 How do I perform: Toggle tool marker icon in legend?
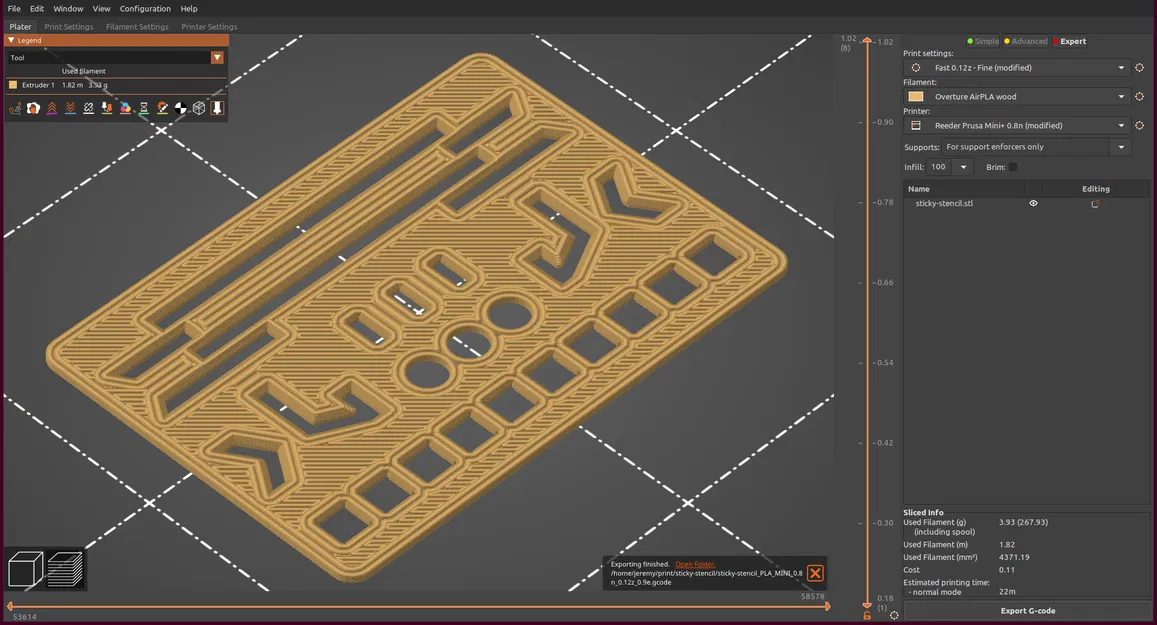[217, 108]
